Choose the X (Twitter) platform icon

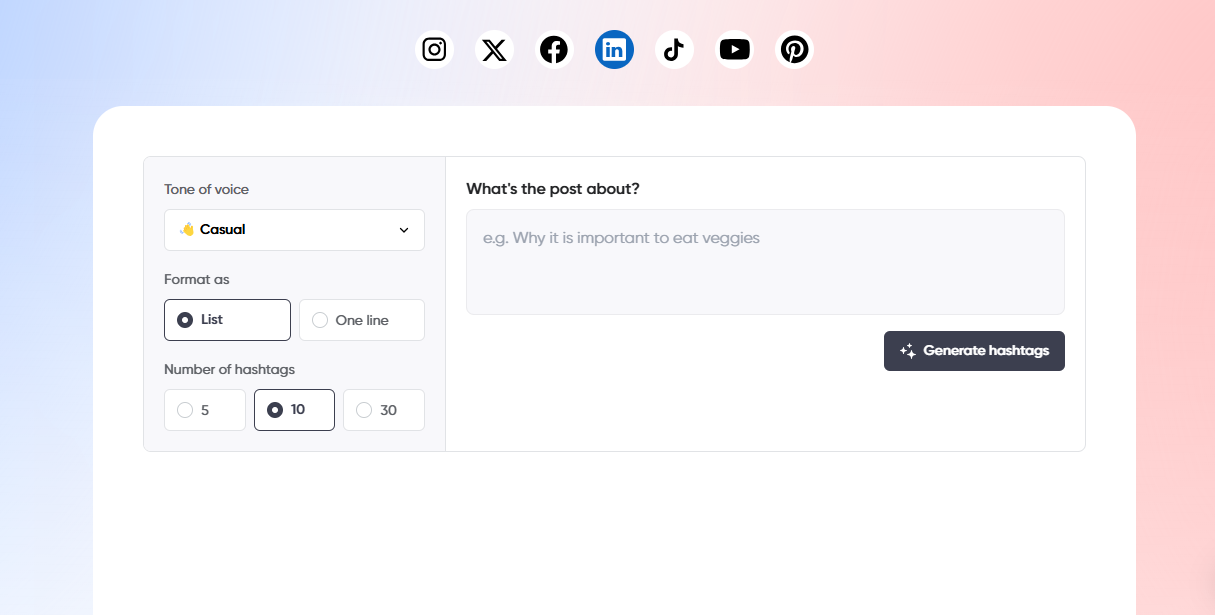coord(494,49)
